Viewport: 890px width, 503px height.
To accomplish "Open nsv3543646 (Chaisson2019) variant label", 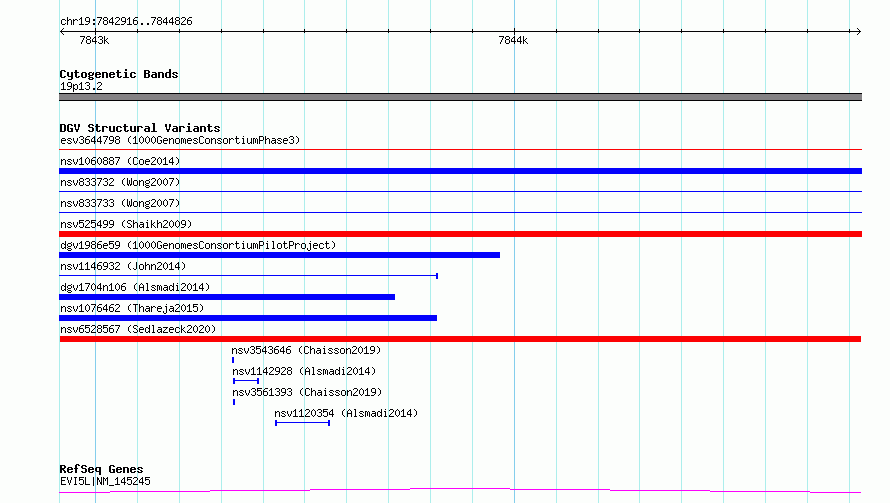I will (x=306, y=350).
